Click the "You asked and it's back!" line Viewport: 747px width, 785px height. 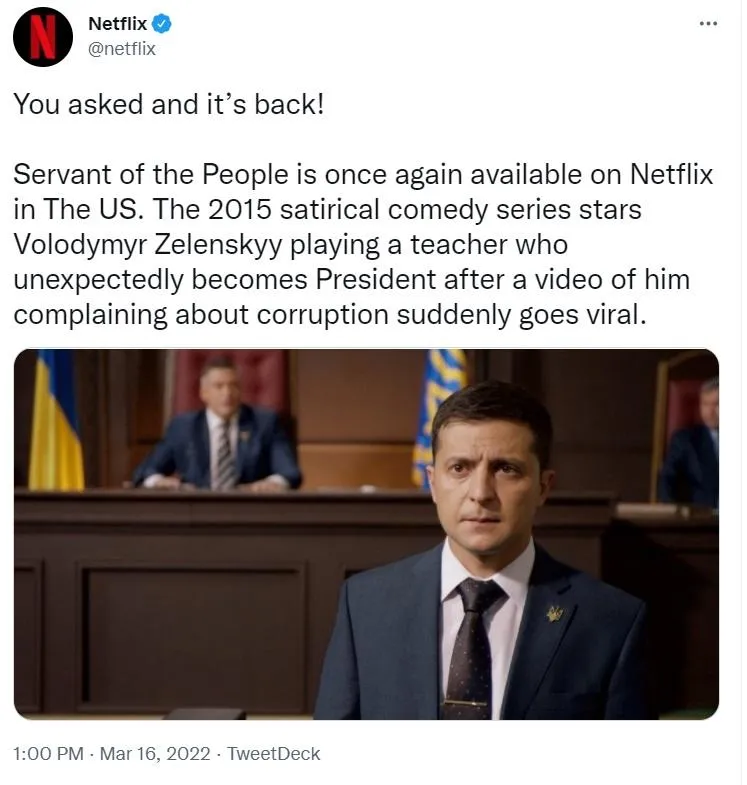tap(168, 105)
